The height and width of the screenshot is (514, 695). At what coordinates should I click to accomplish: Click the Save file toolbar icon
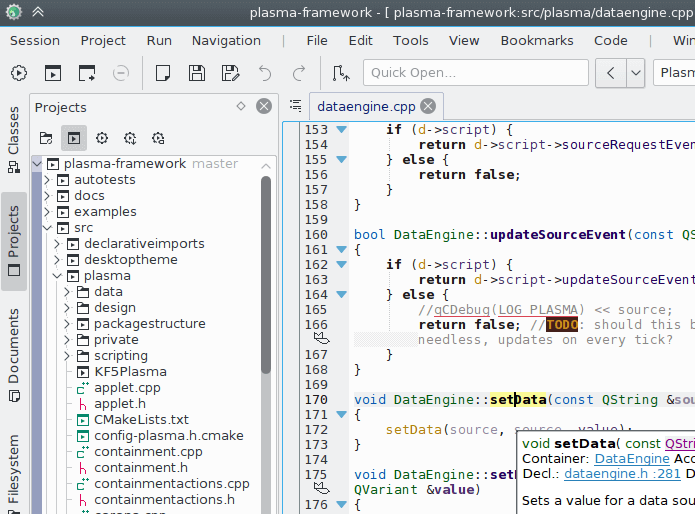[197, 73]
